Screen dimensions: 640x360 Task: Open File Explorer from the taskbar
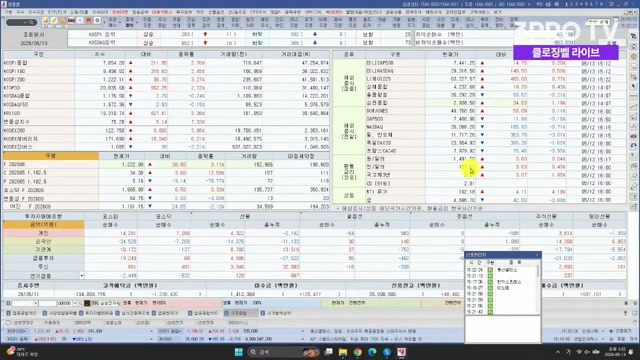pos(343,352)
